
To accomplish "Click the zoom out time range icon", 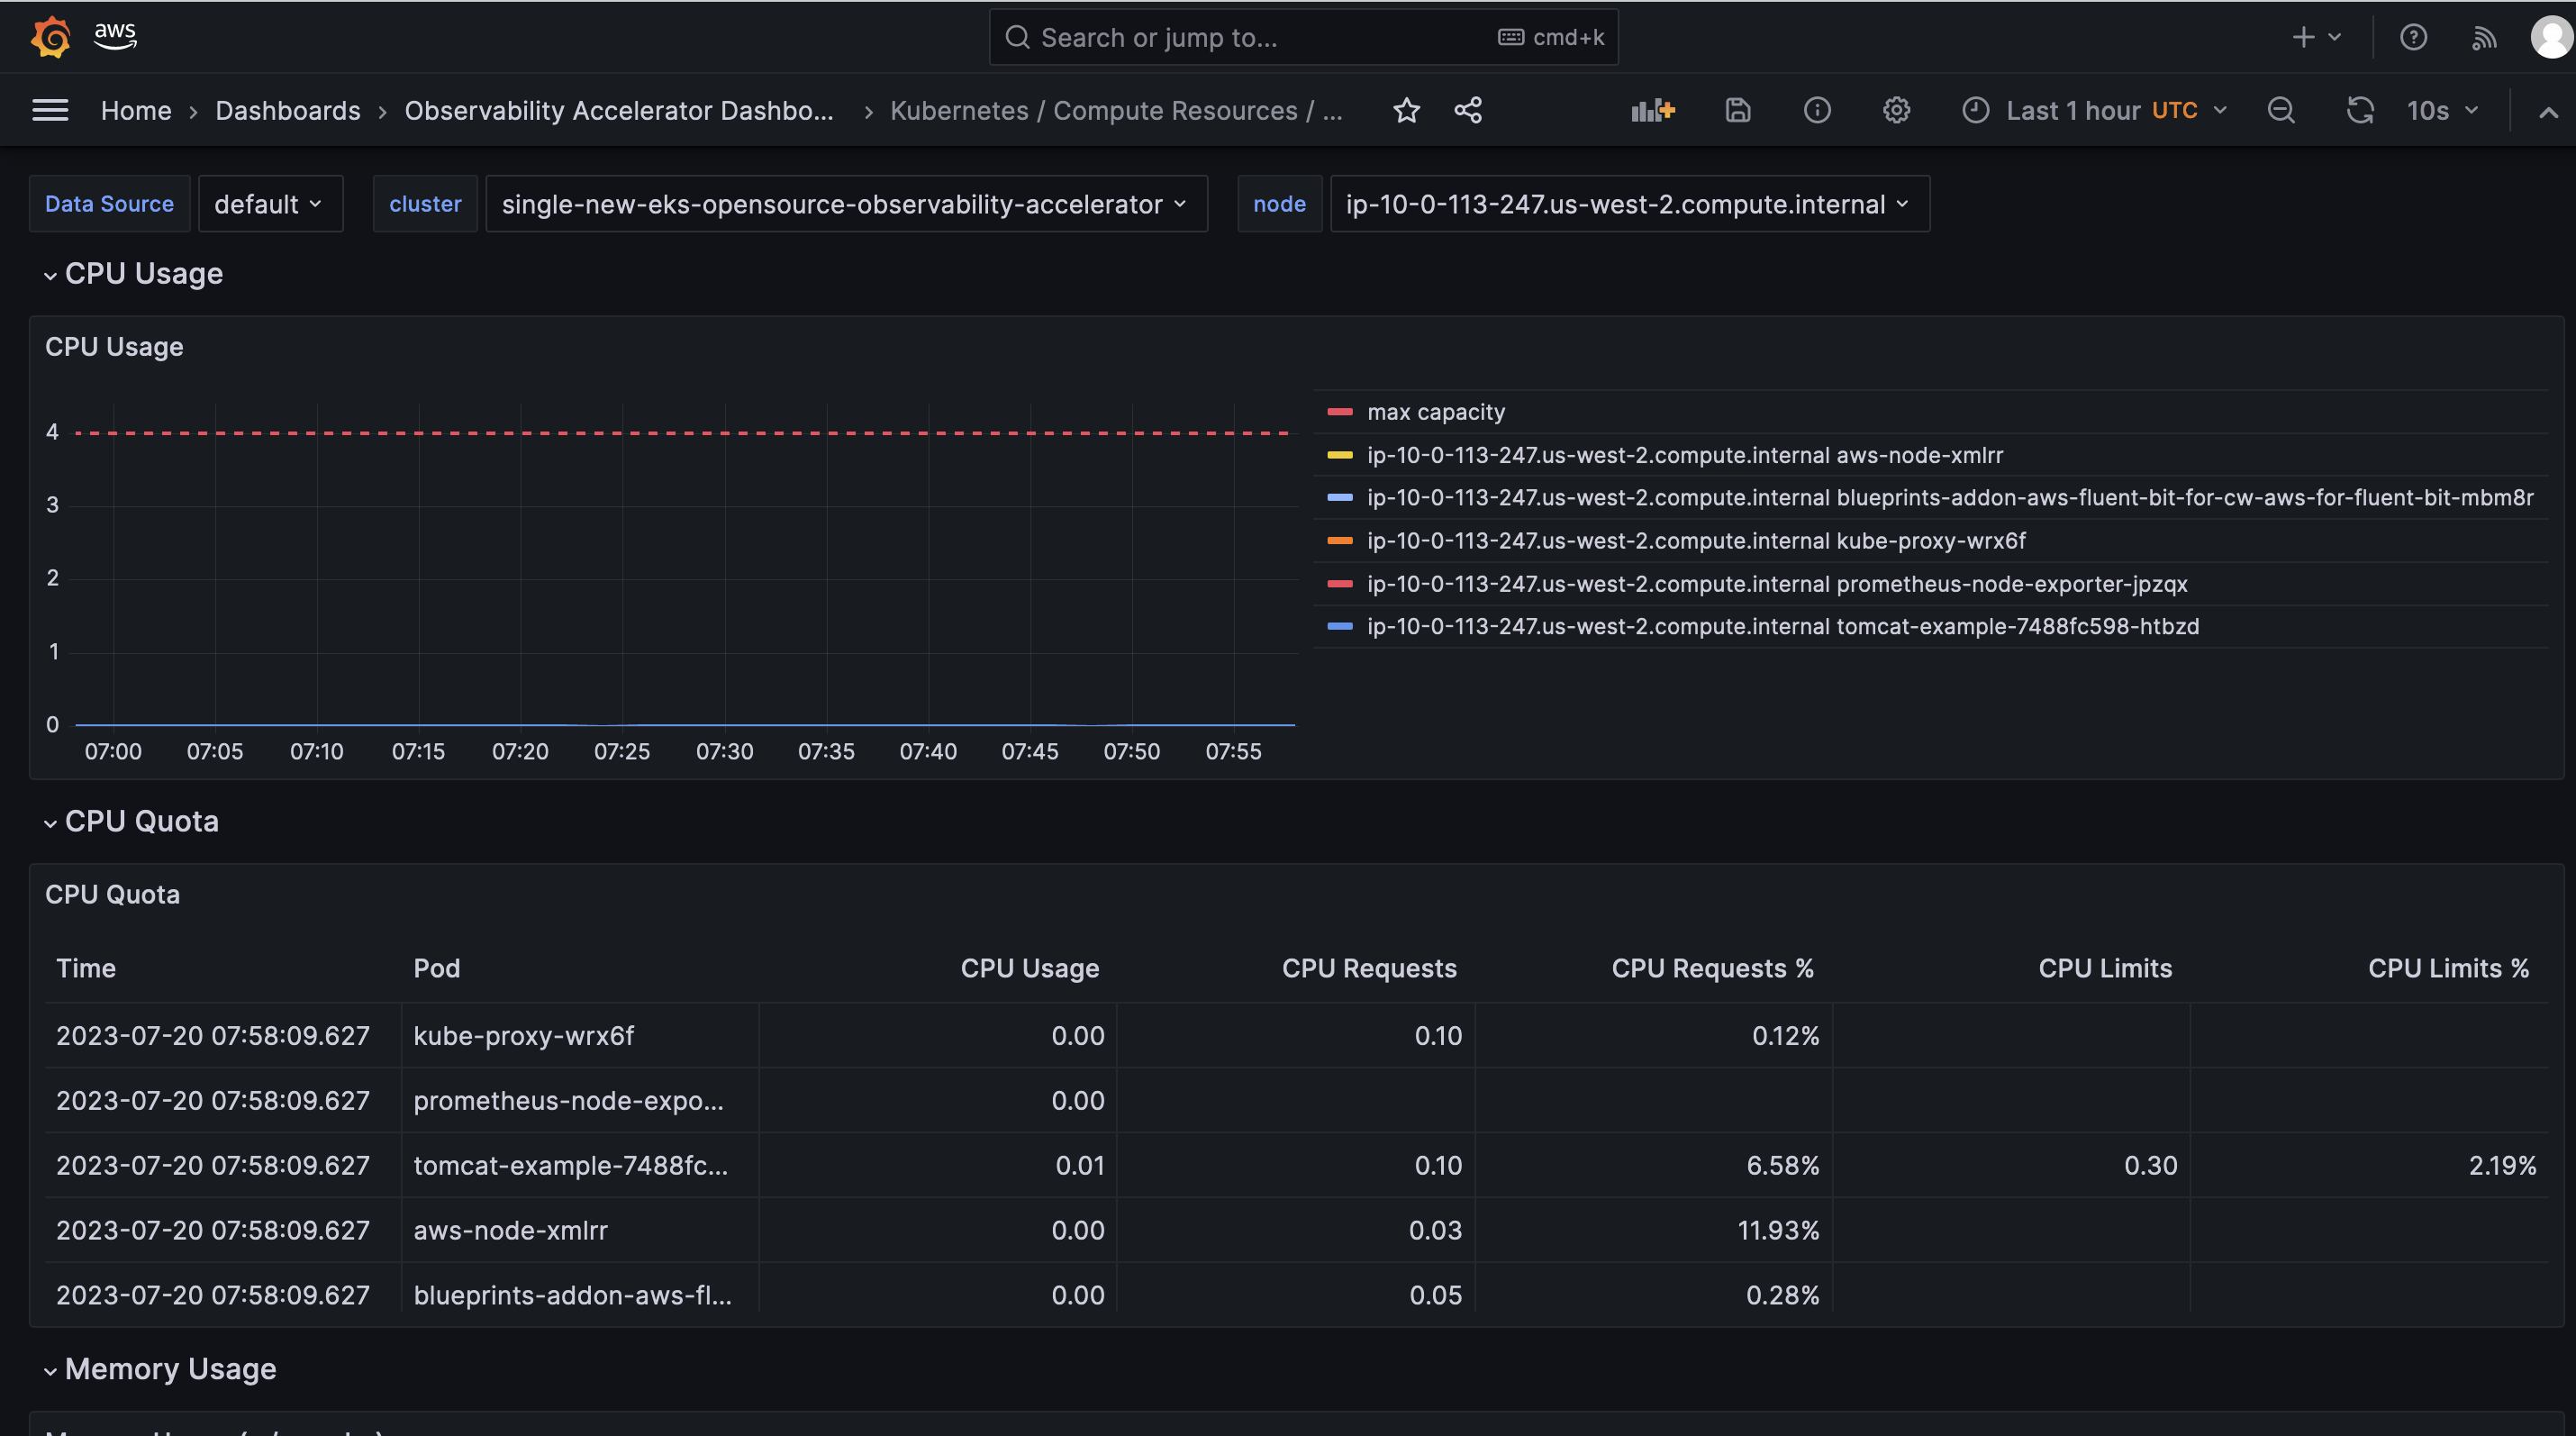I will [x=2281, y=110].
